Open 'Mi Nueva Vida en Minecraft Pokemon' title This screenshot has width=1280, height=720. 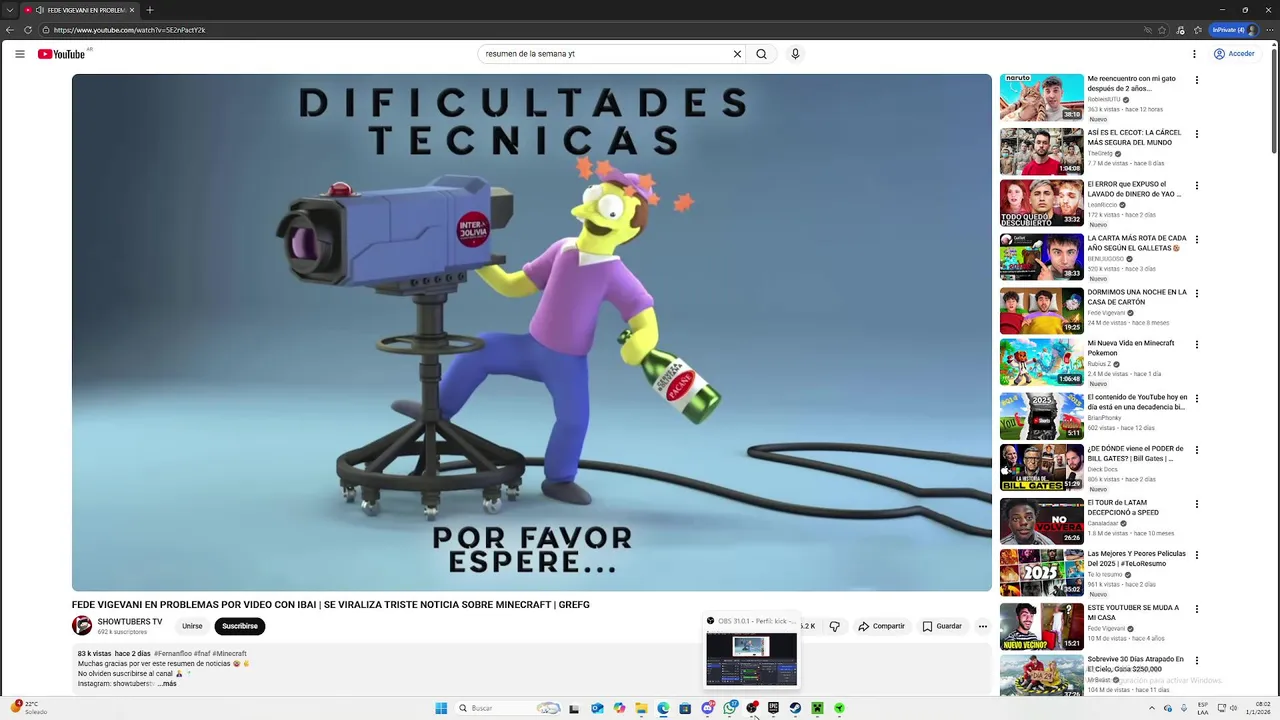[x=1131, y=348]
